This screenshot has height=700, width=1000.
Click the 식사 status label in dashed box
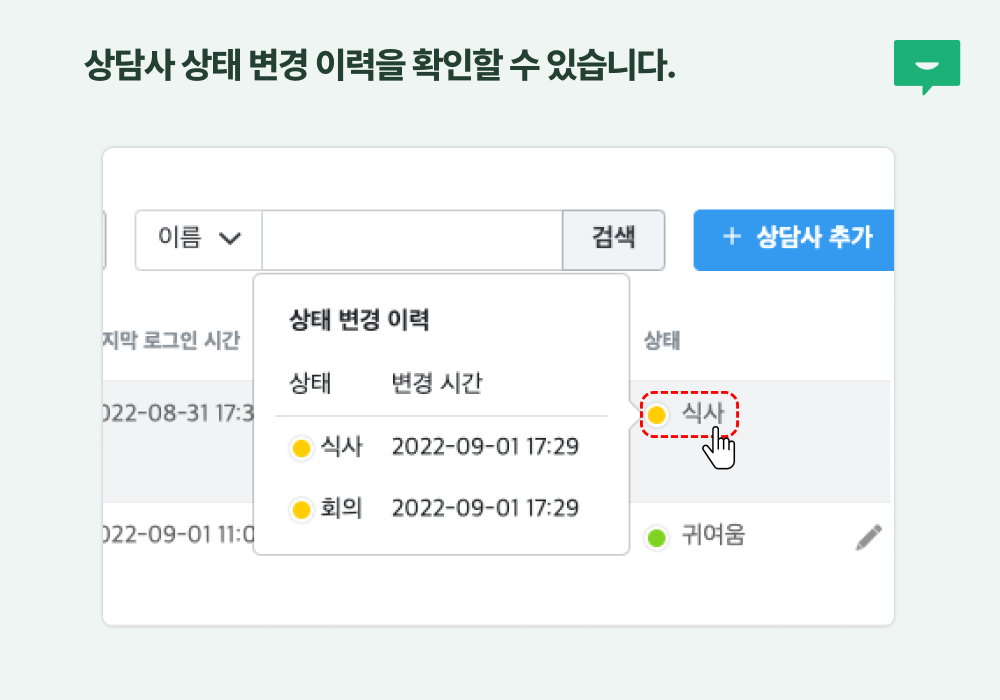click(703, 413)
